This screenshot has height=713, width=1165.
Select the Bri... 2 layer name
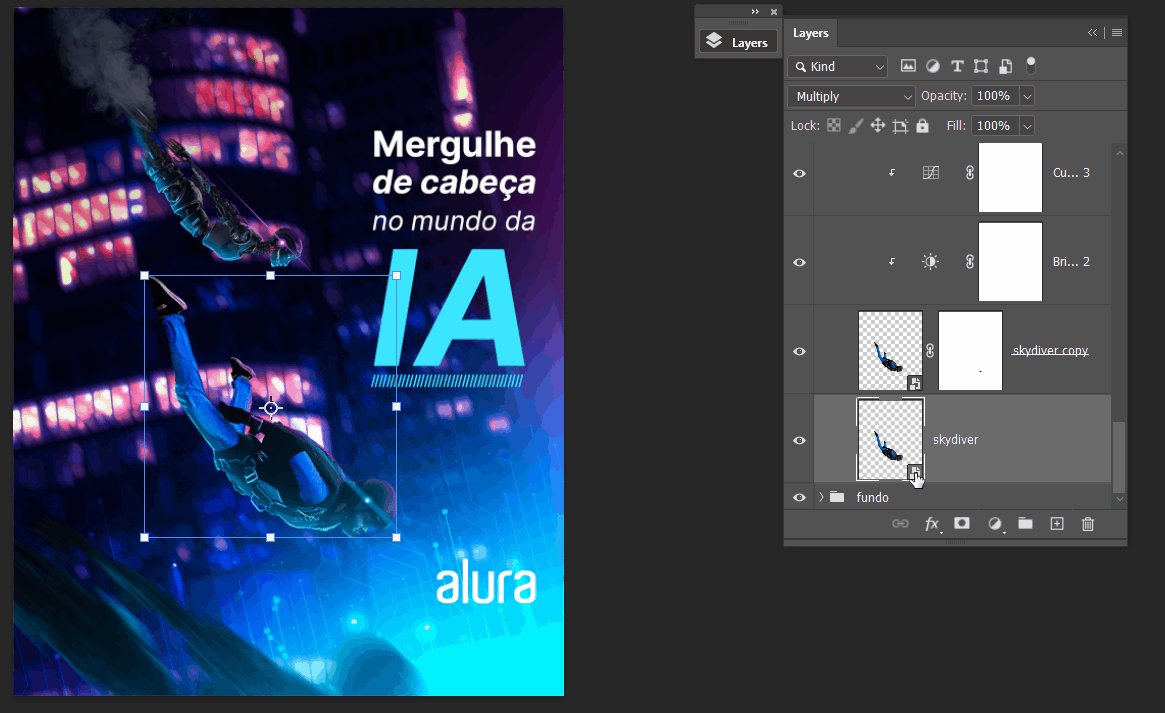[x=1071, y=261]
